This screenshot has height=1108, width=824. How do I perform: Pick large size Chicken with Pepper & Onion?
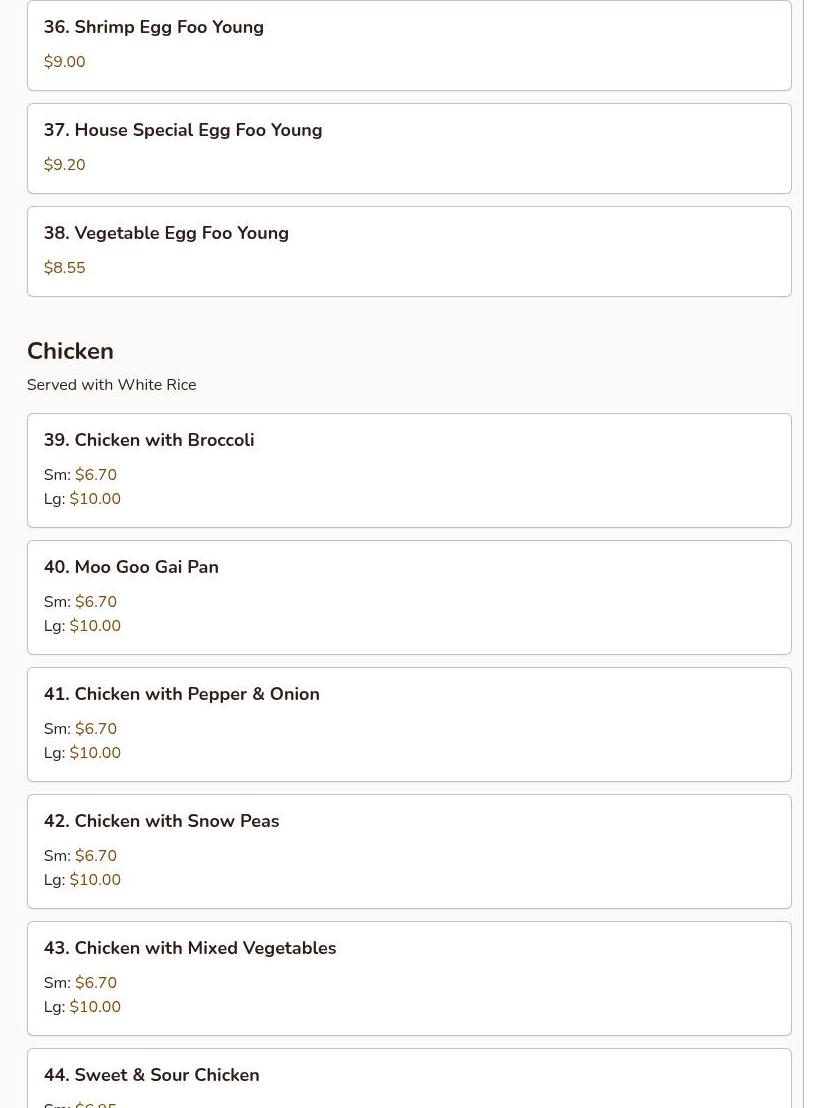[x=94, y=753]
